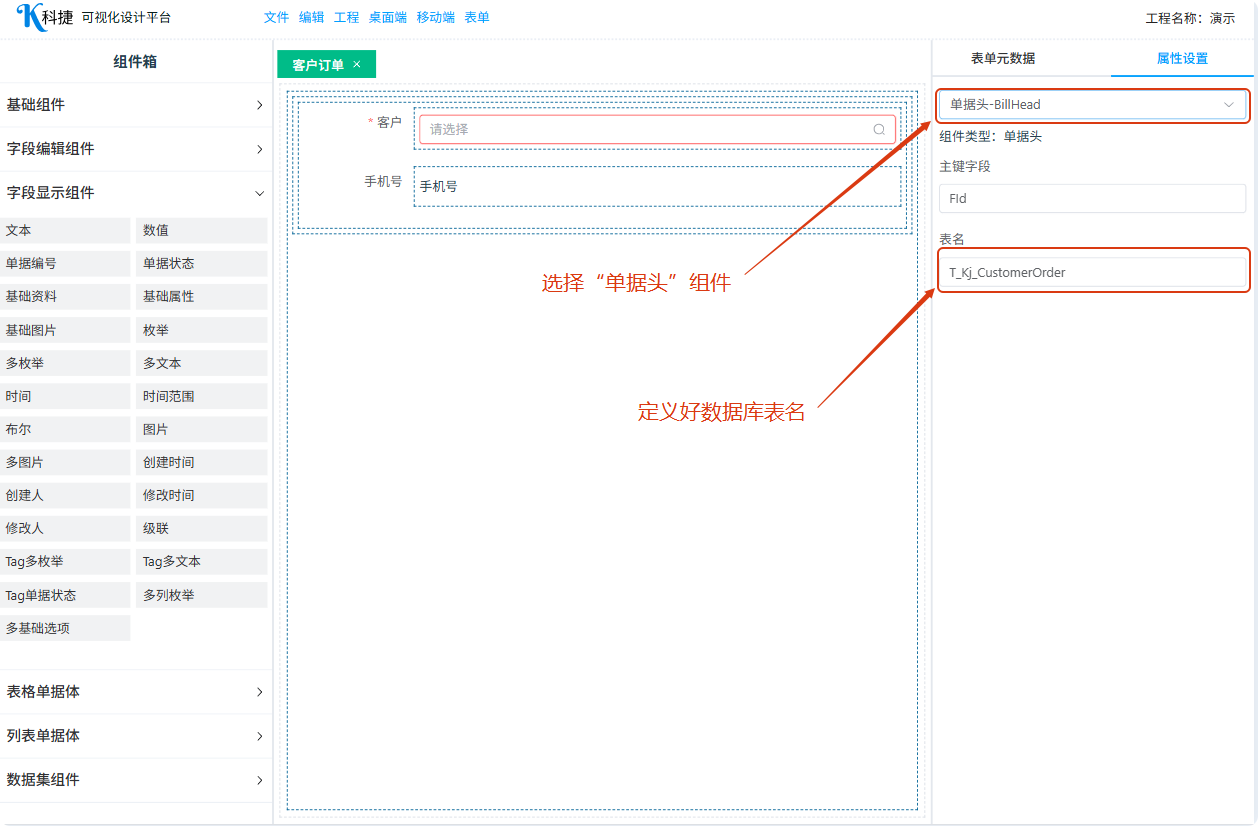The height and width of the screenshot is (826, 1258).
Task: Switch to the 属性设置 tab
Action: [1182, 58]
